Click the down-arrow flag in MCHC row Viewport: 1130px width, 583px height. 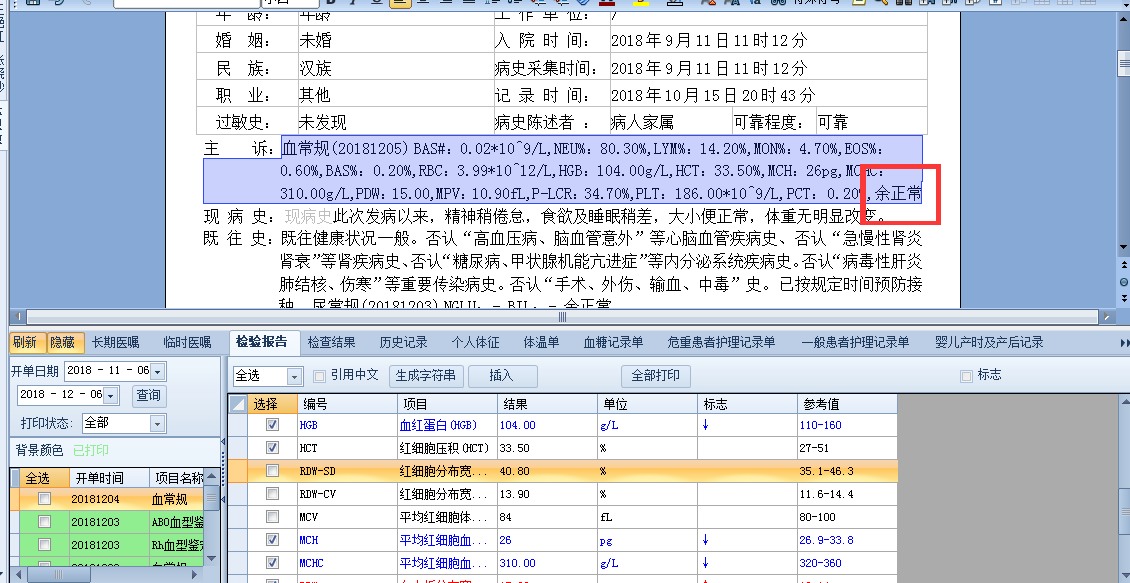705,563
